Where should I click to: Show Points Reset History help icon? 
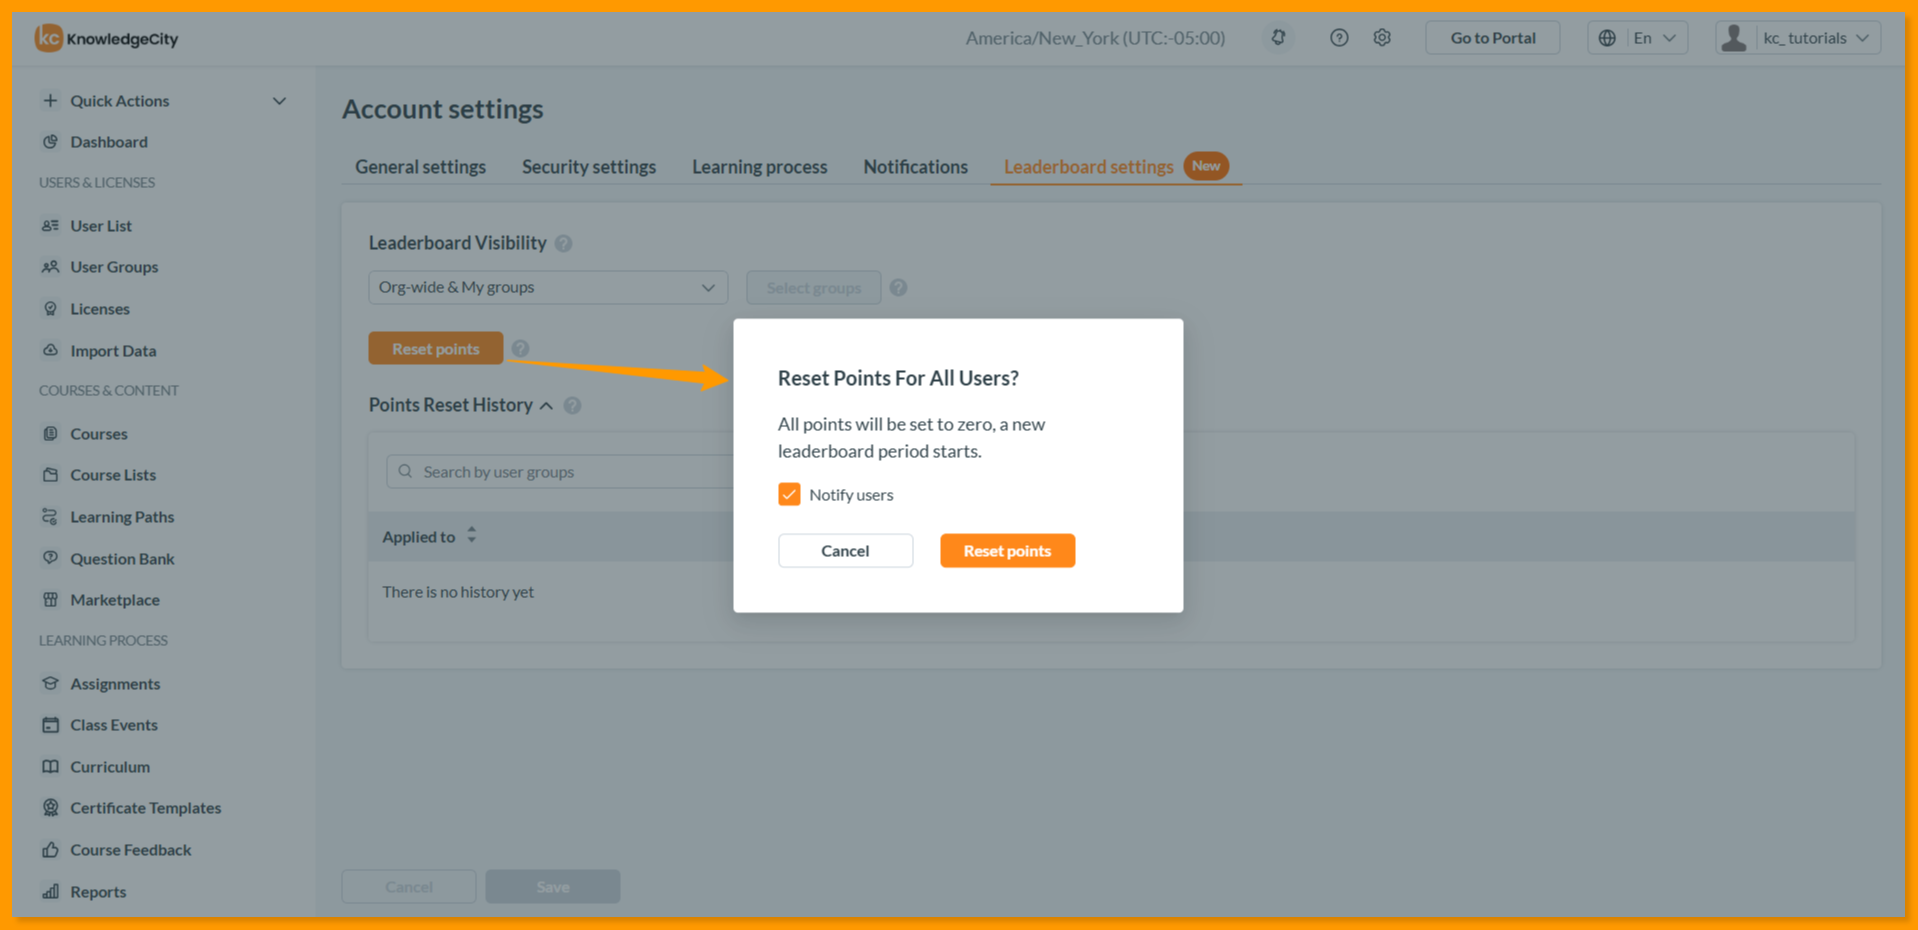coord(572,405)
